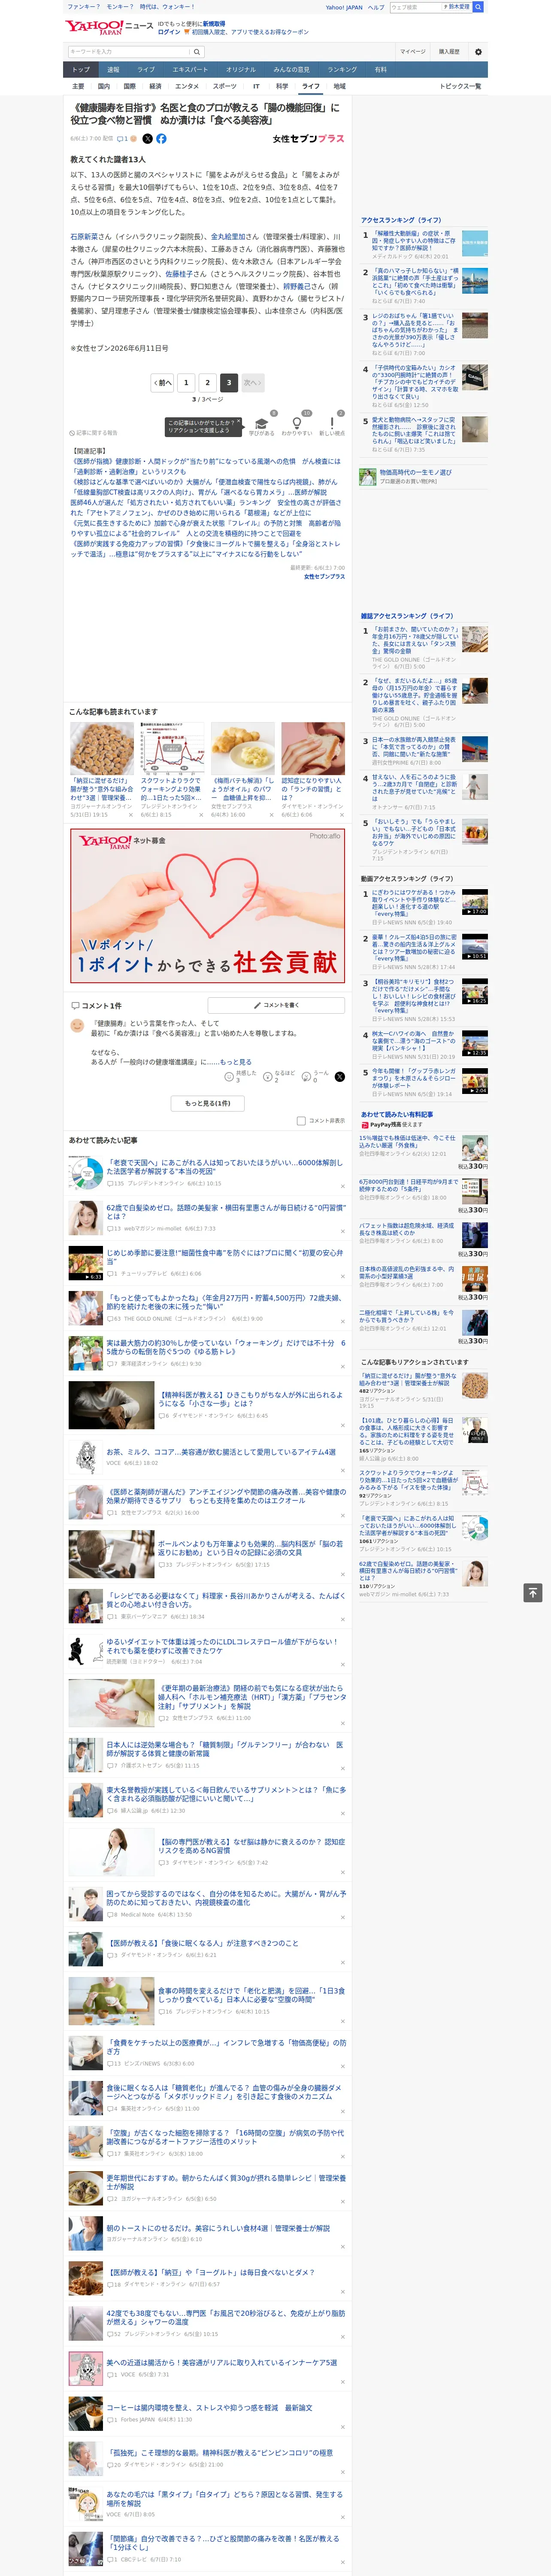Open the article comment count bubble icon
This screenshot has width=551, height=2576.
121,139
